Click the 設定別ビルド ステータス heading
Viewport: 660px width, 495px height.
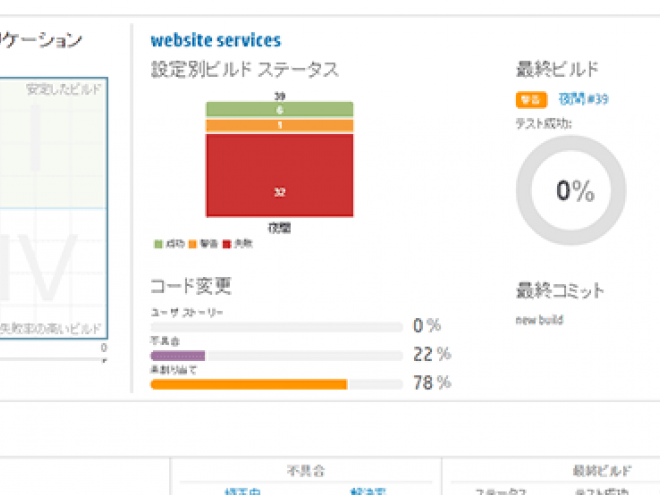pyautogui.click(x=245, y=69)
